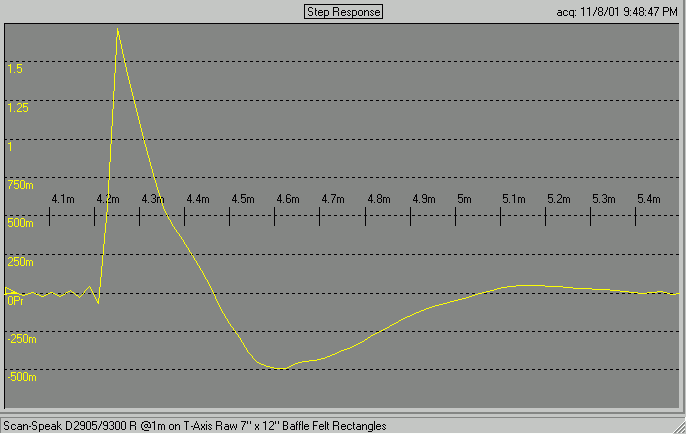Click the 4.3m time axis label
Screen dimensions: 686x434
coord(153,200)
